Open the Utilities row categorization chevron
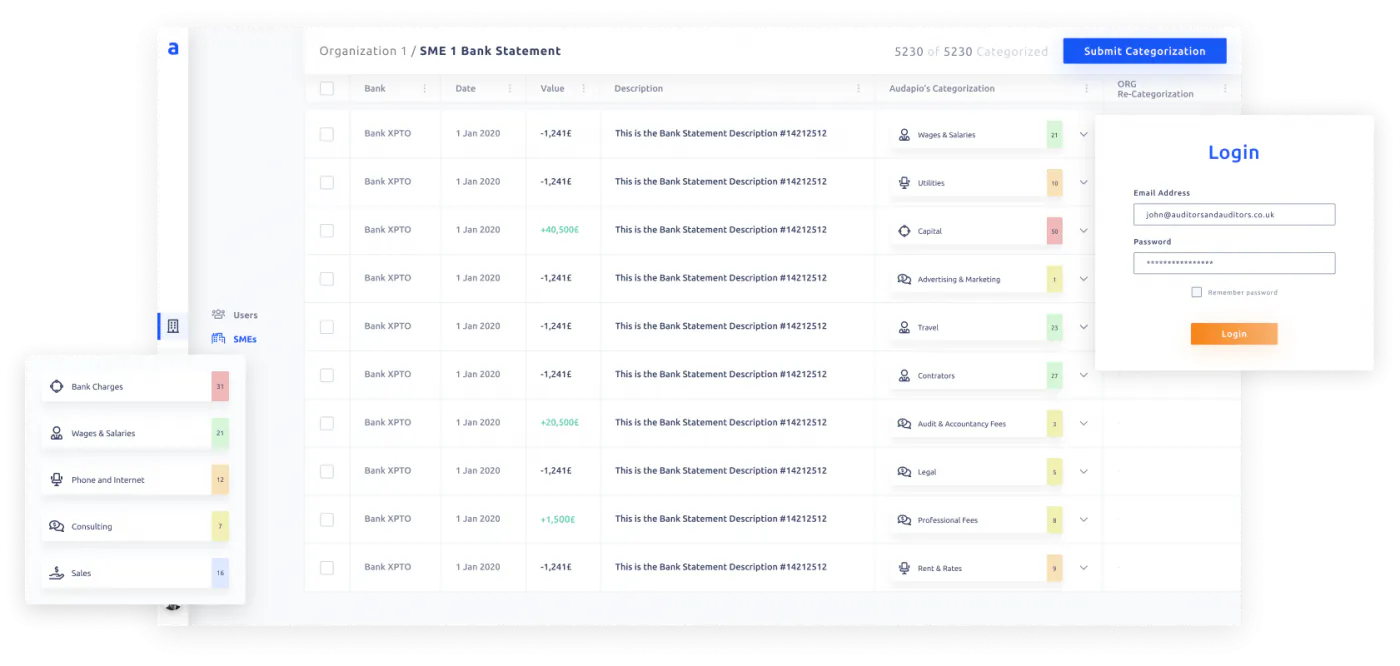1400x666 pixels. (1084, 182)
